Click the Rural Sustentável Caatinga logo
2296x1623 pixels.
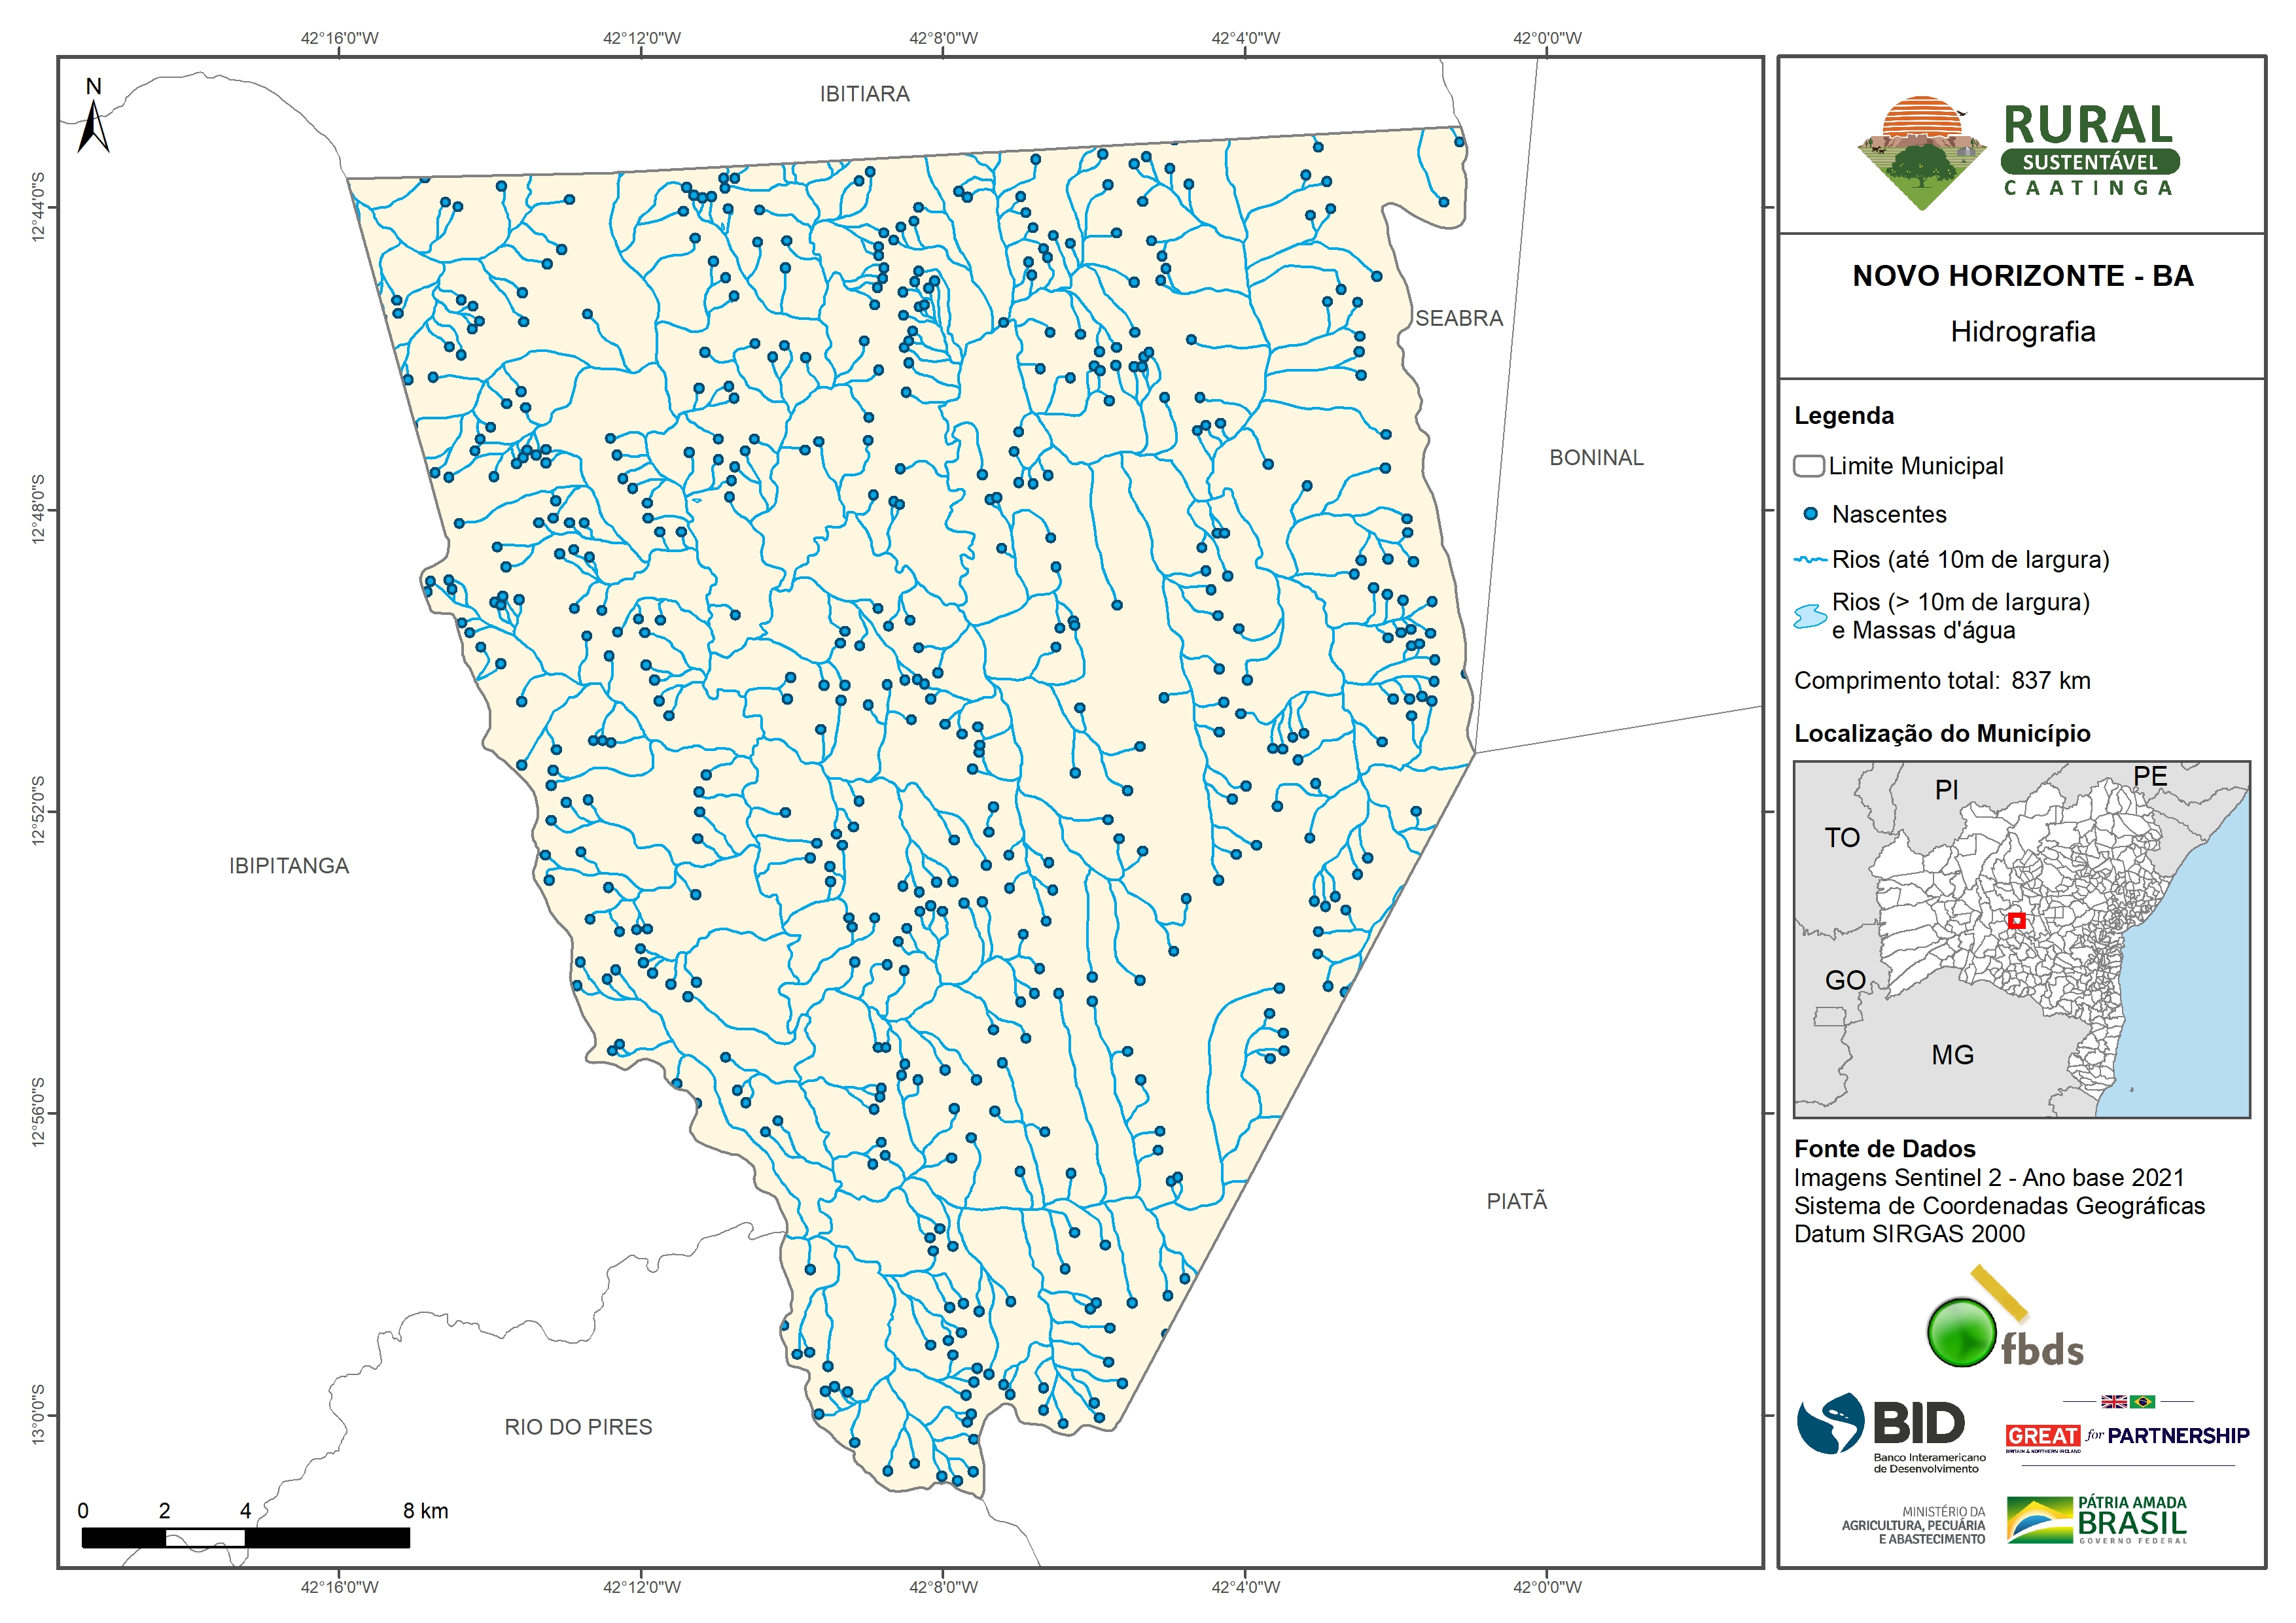tap(2019, 152)
